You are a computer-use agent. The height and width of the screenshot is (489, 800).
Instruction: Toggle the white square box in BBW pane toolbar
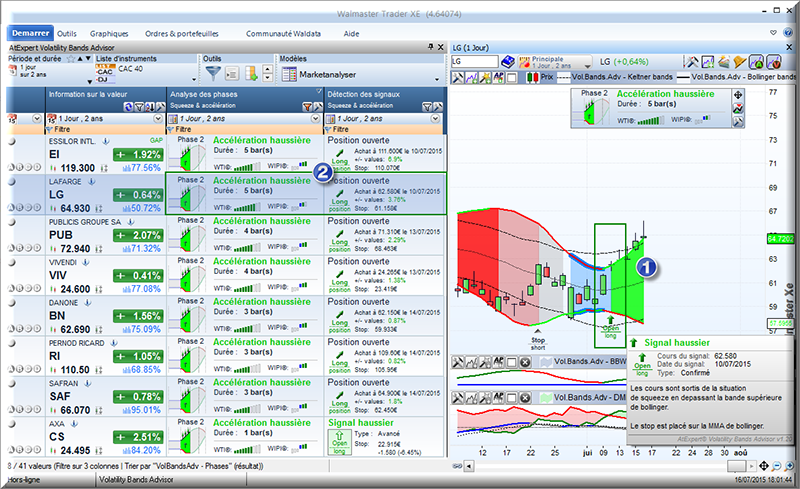point(511,362)
